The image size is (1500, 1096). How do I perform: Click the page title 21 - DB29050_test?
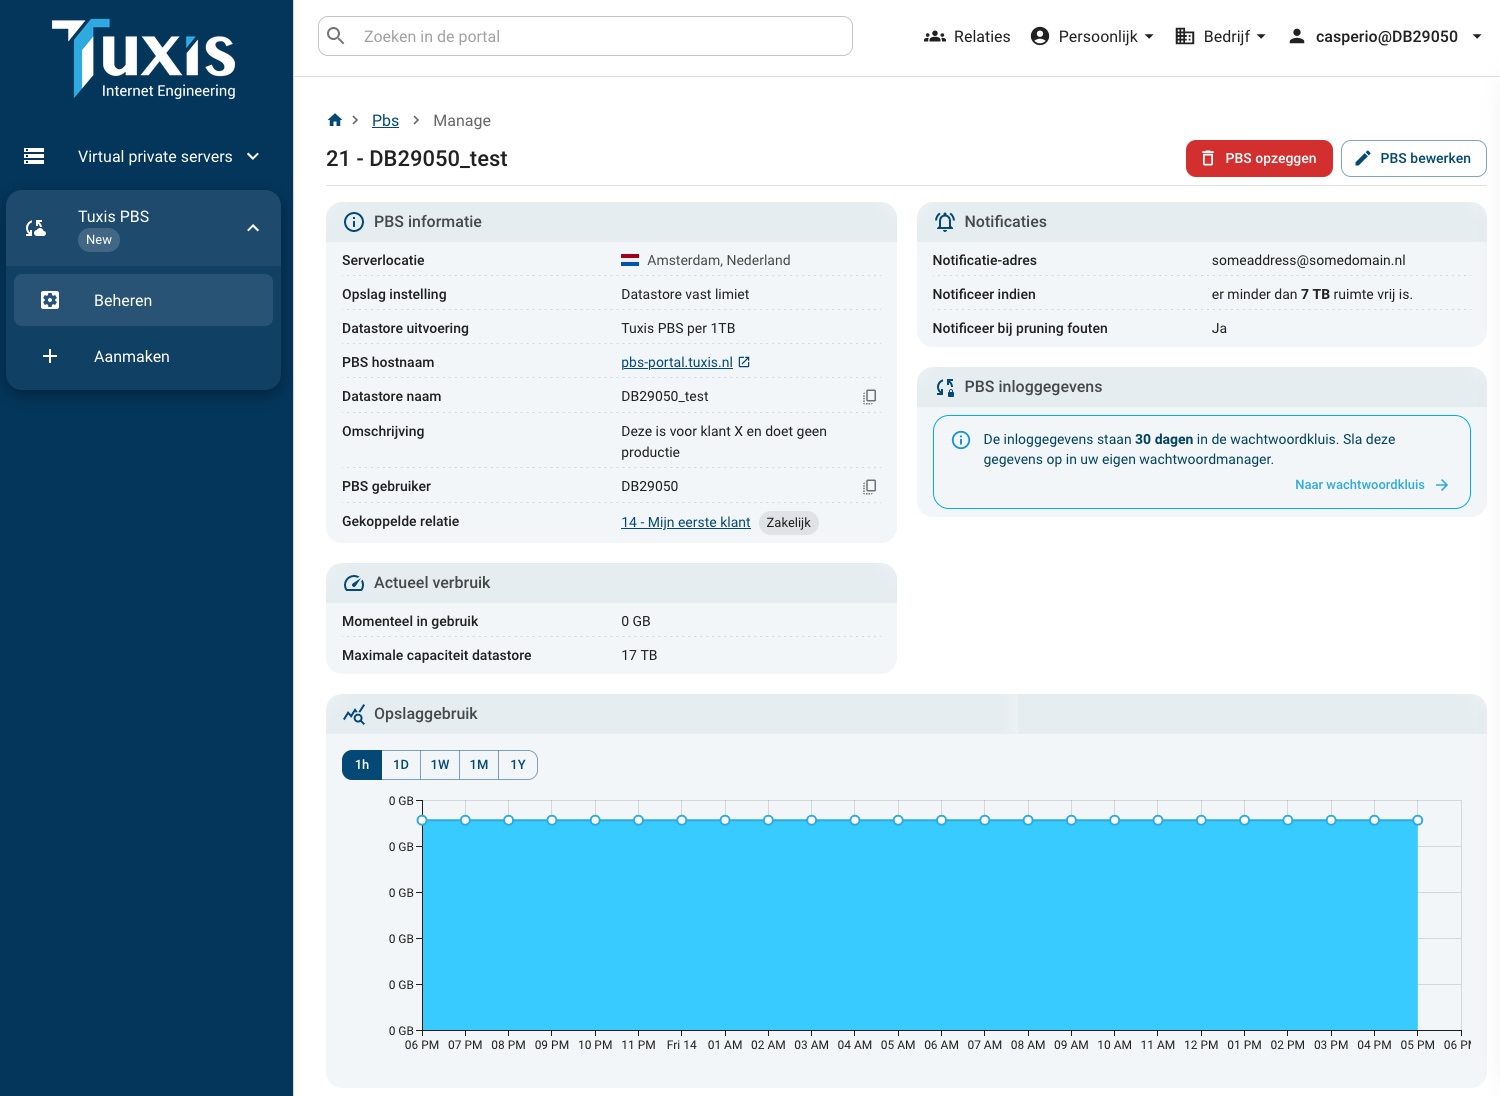(x=417, y=158)
